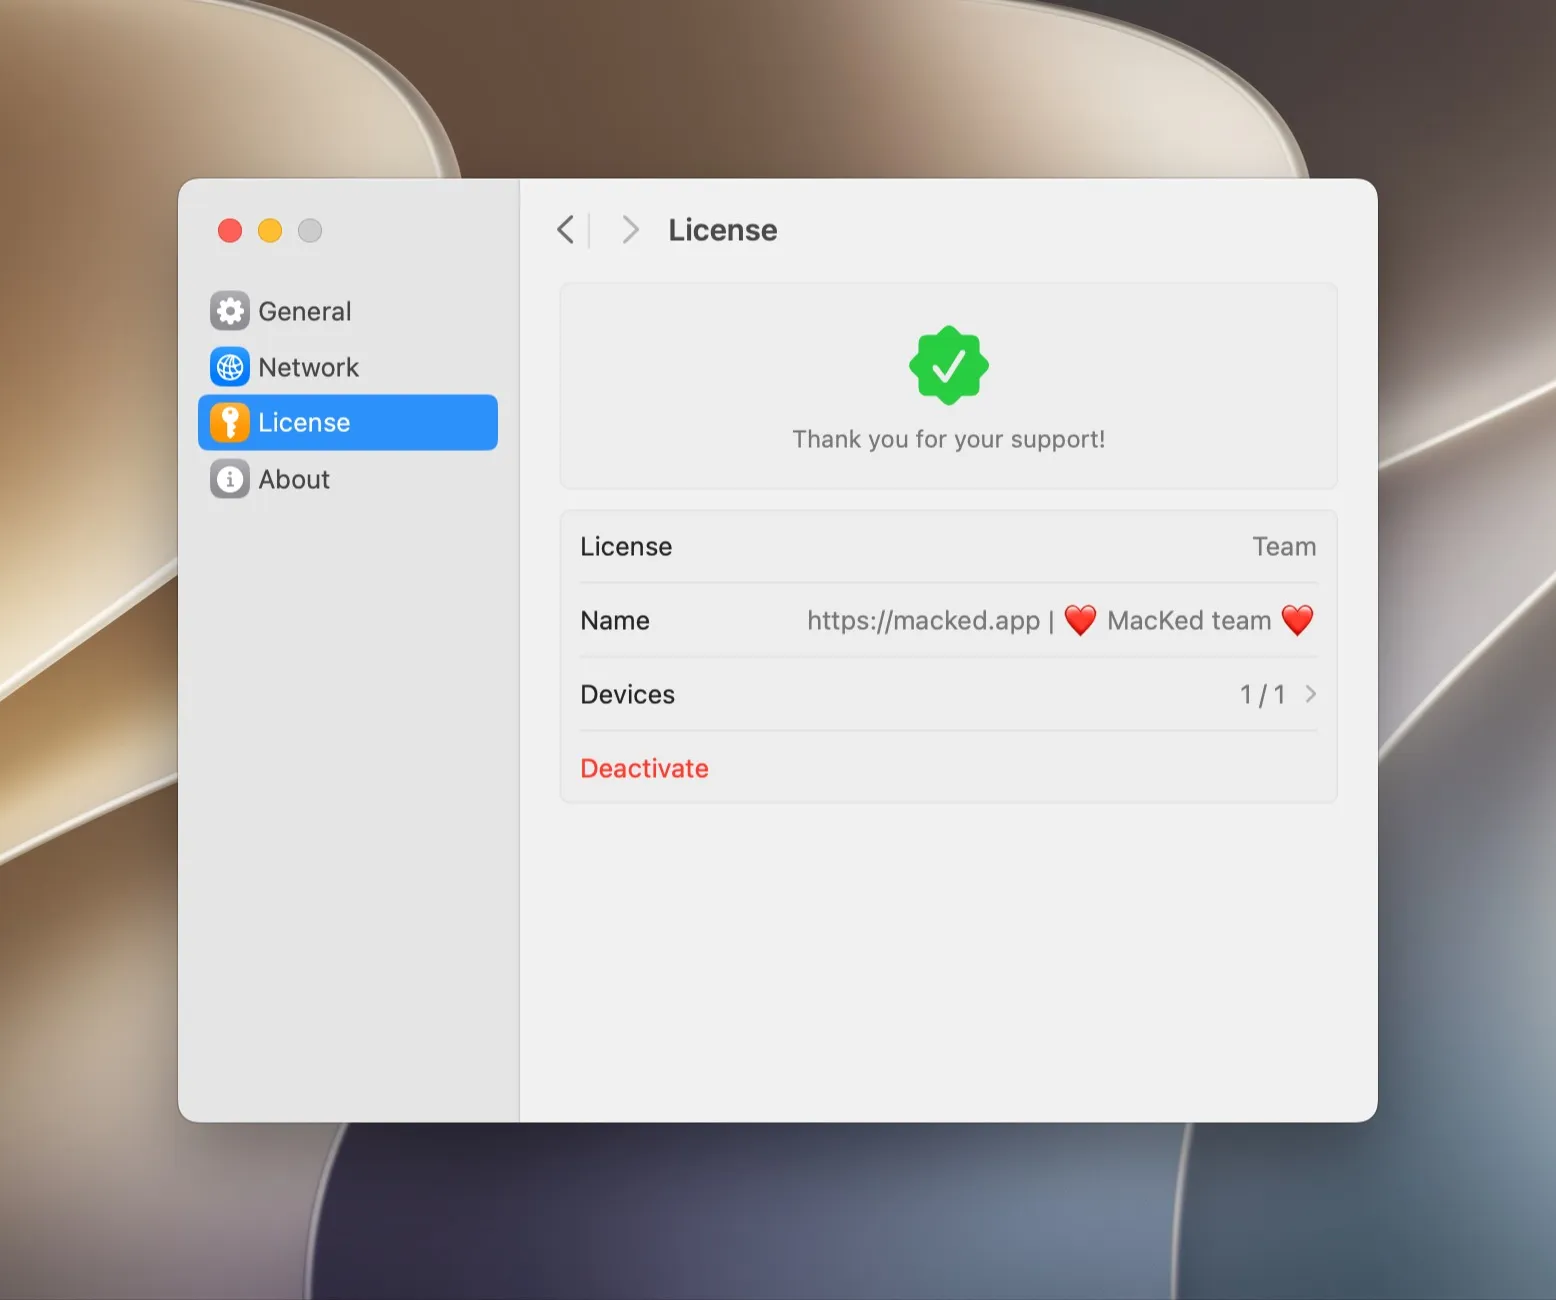Click the 'Thank you for your support!' text
The width and height of the screenshot is (1556, 1300).
[949, 439]
